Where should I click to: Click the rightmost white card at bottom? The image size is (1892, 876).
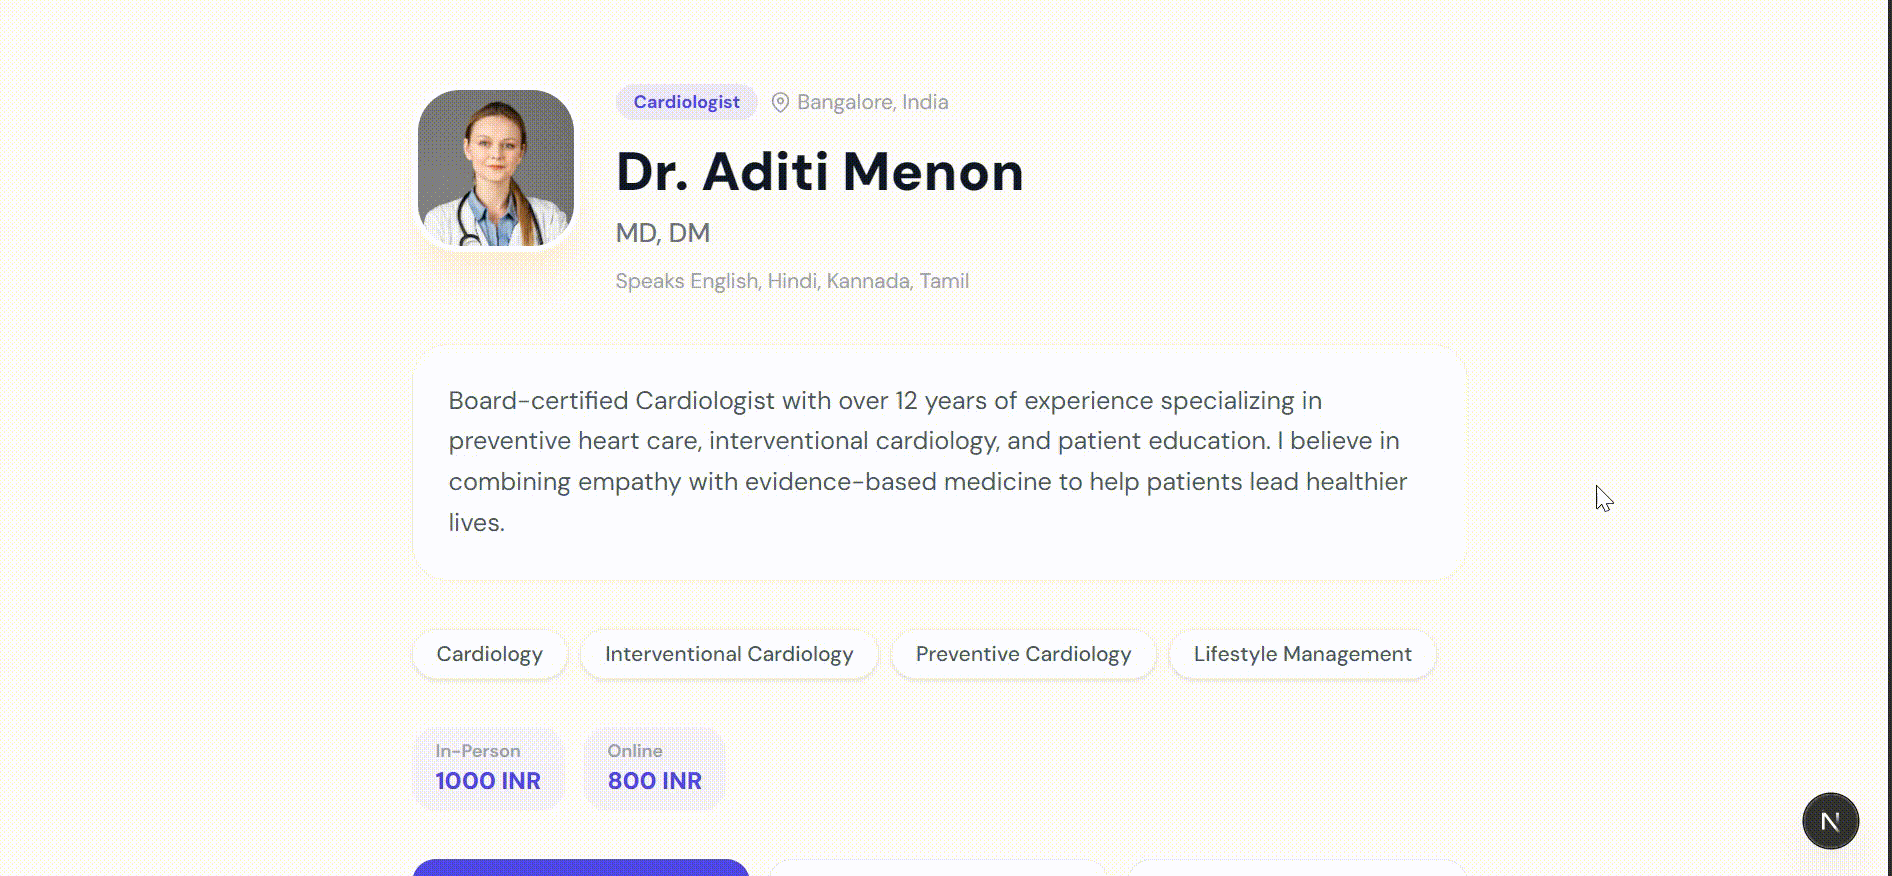1296,868
